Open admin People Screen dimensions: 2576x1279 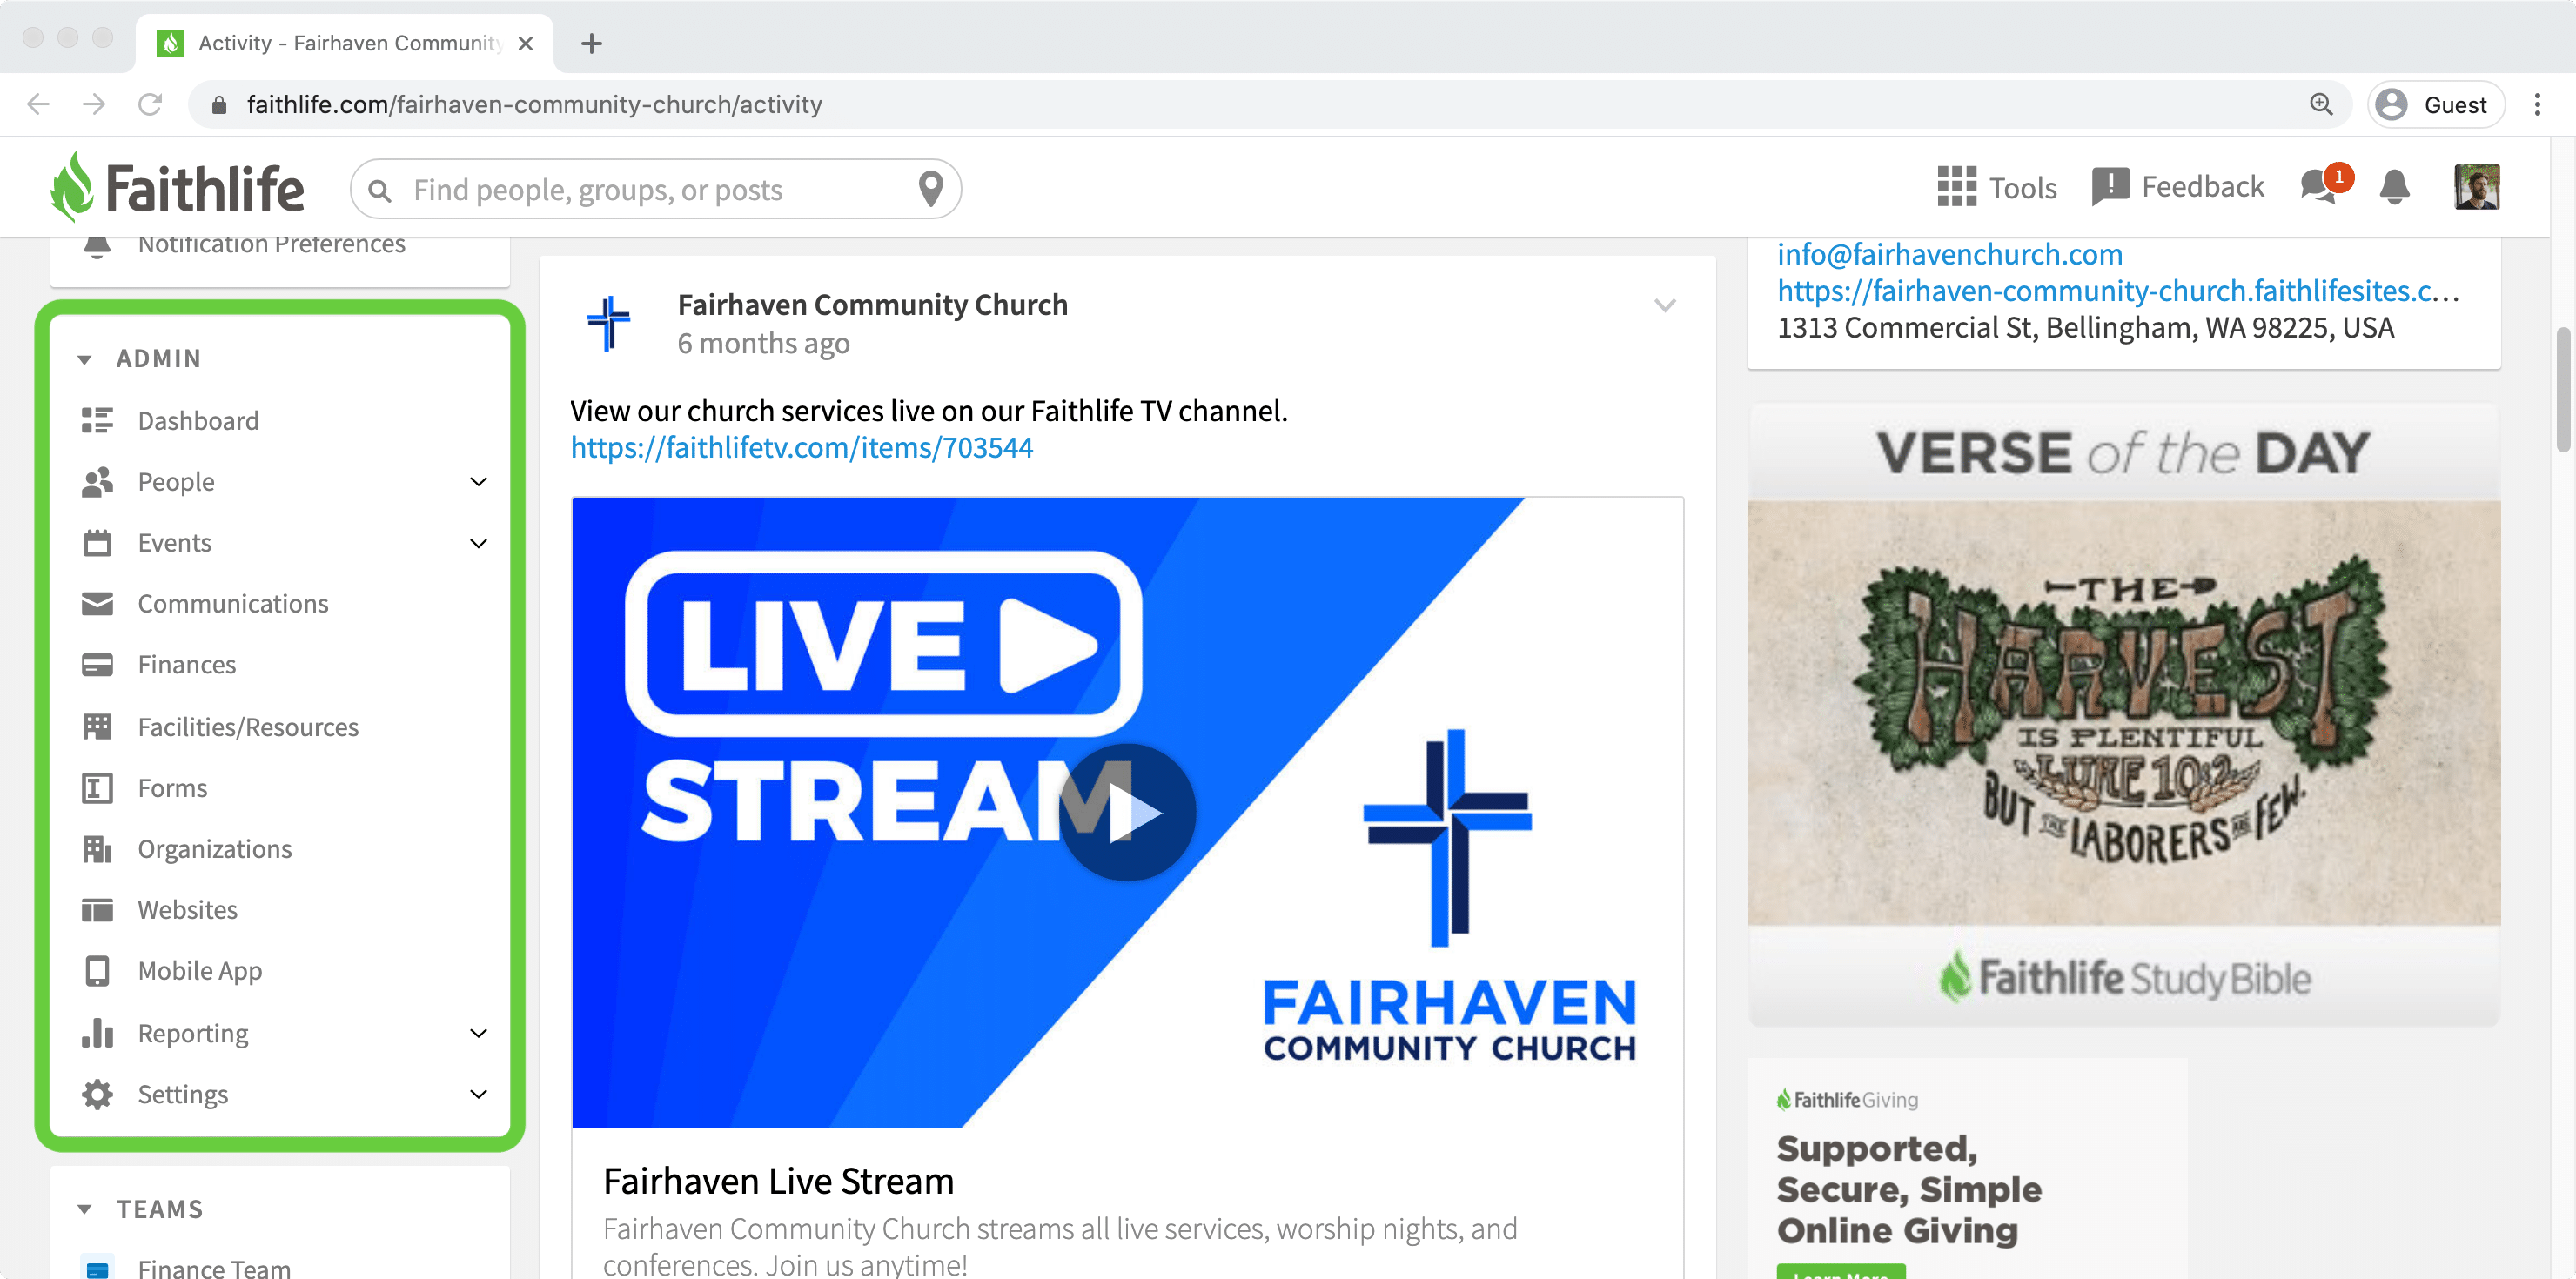pyautogui.click(x=176, y=482)
